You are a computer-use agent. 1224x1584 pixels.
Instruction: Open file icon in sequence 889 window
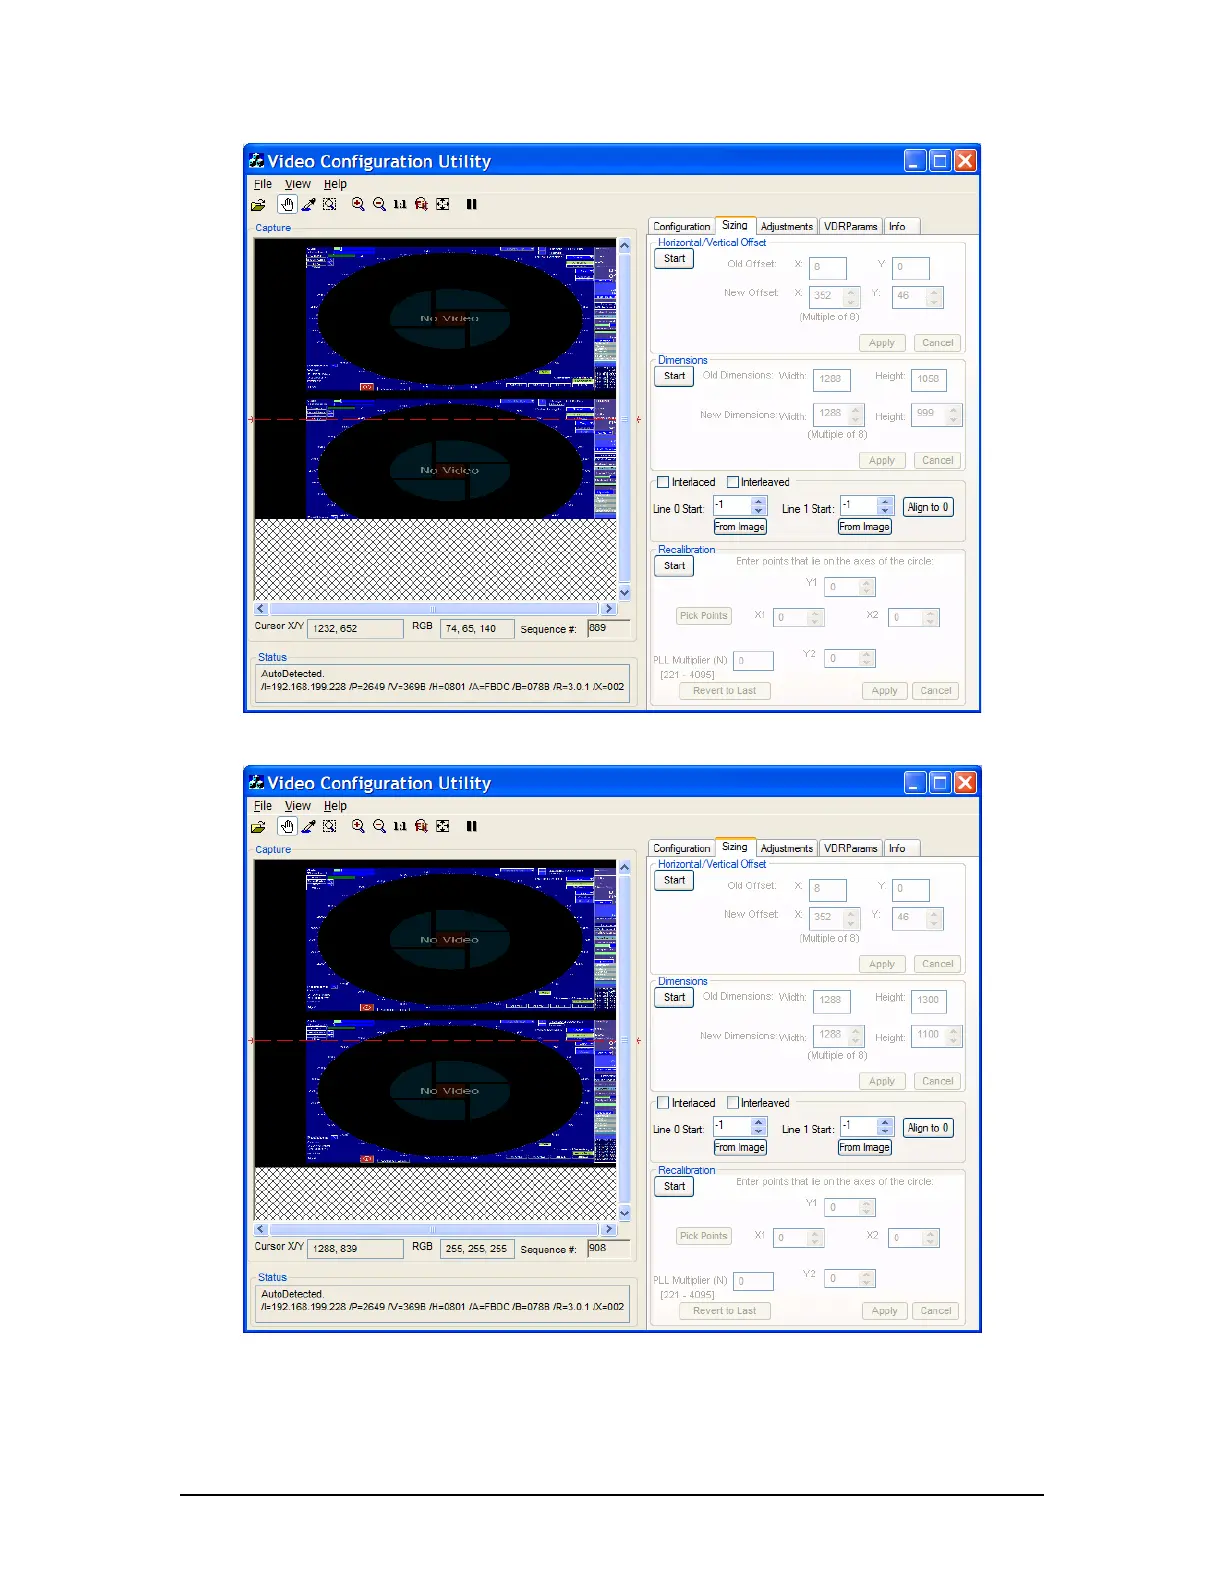coord(258,205)
